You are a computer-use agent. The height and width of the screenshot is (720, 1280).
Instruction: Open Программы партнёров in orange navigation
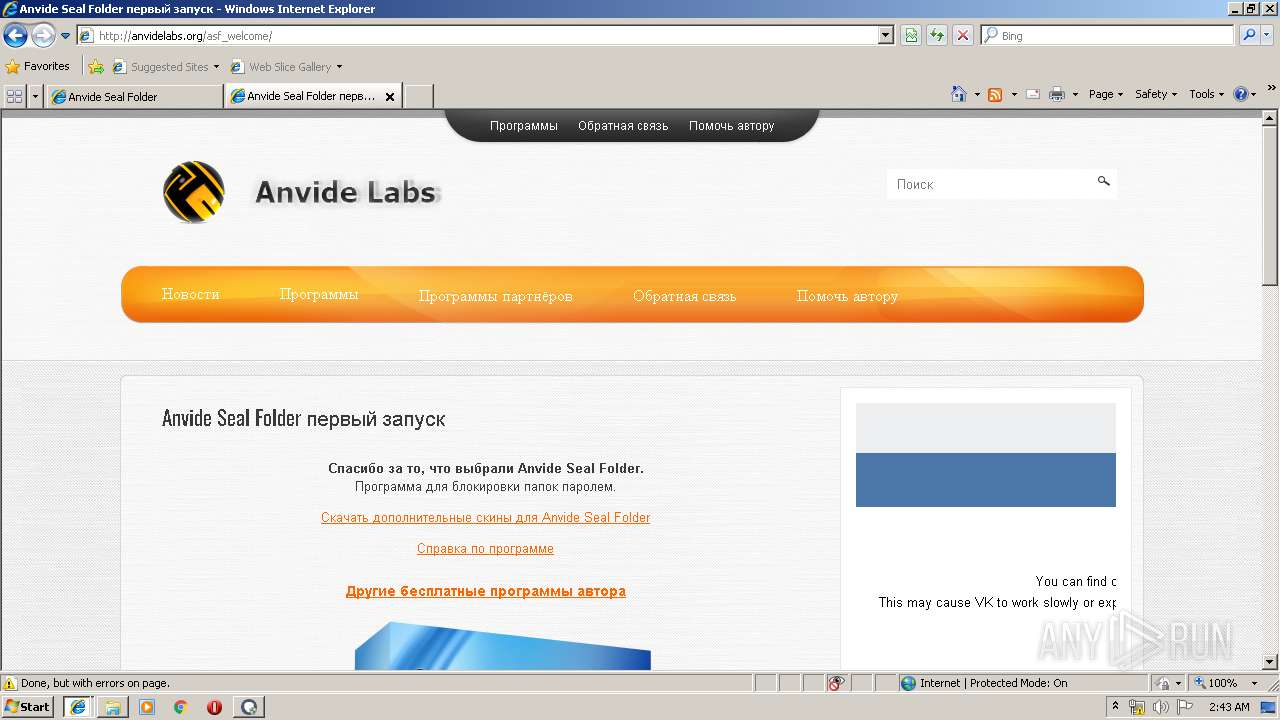tap(496, 296)
